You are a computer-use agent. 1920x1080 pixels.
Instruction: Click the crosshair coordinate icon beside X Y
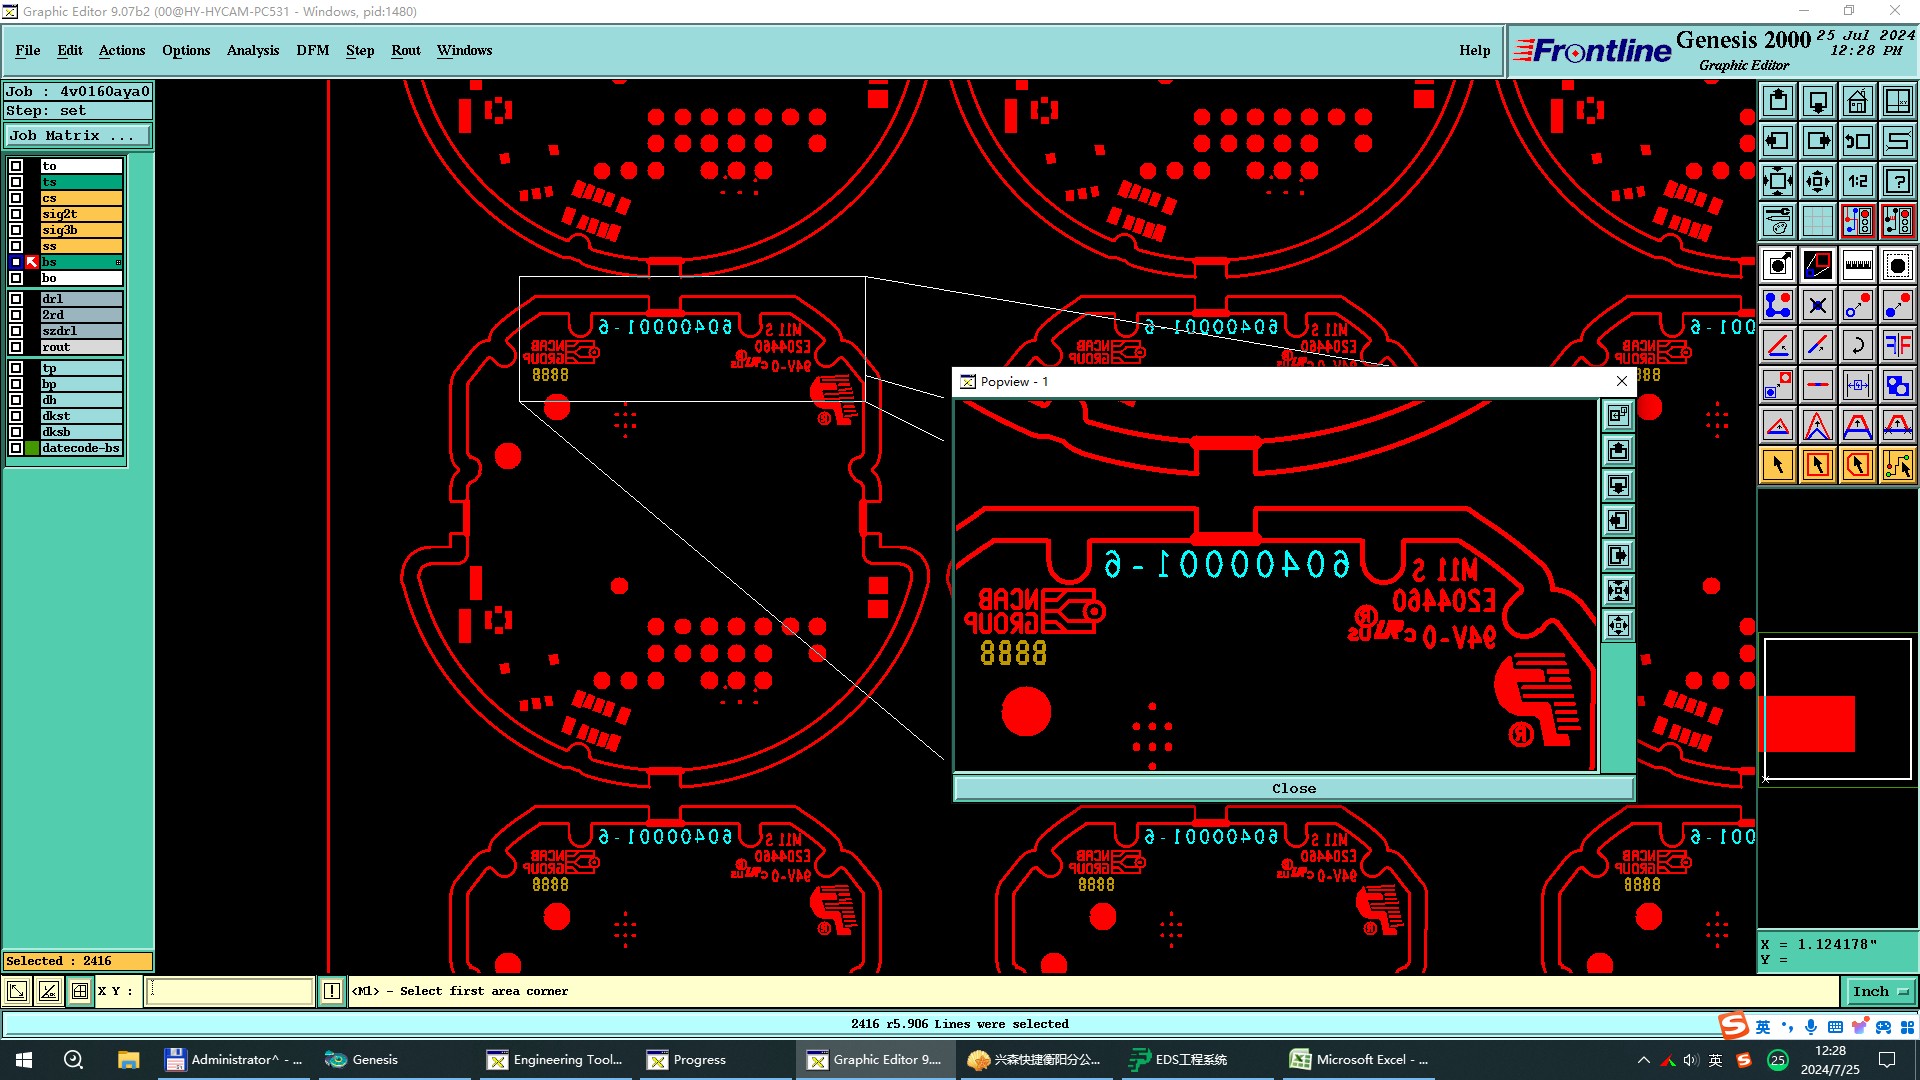(80, 991)
